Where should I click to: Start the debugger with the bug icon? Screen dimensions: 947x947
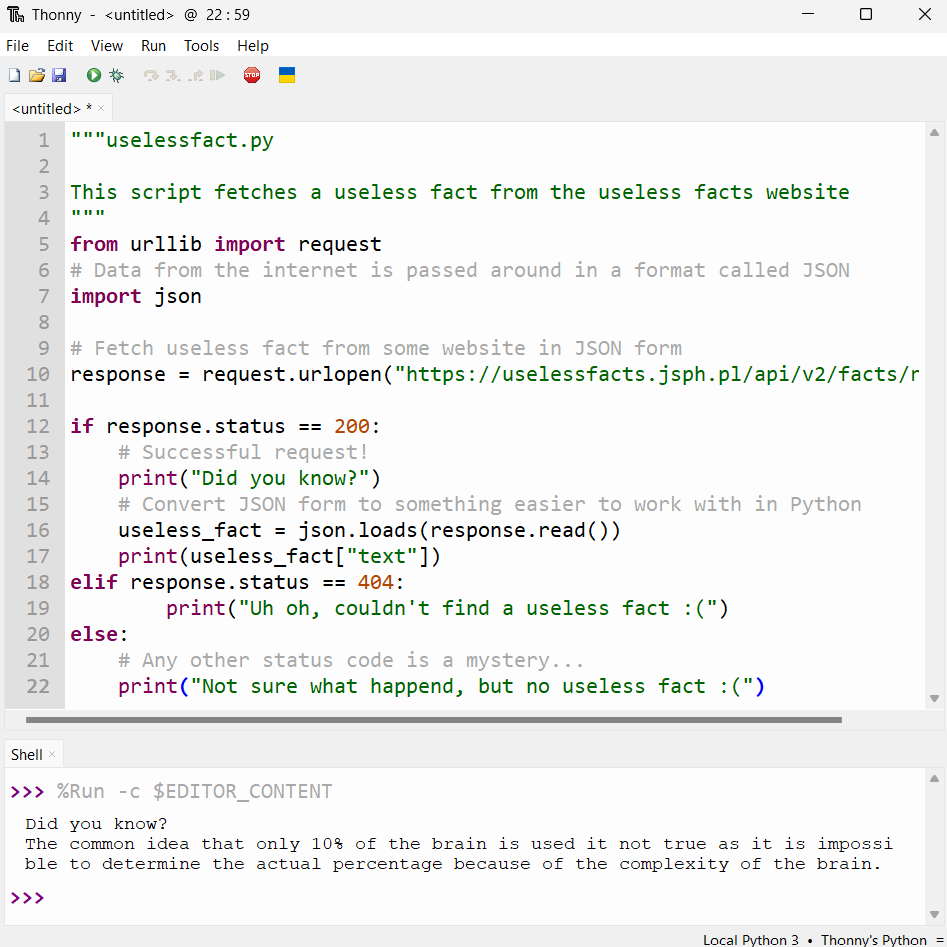pos(116,75)
